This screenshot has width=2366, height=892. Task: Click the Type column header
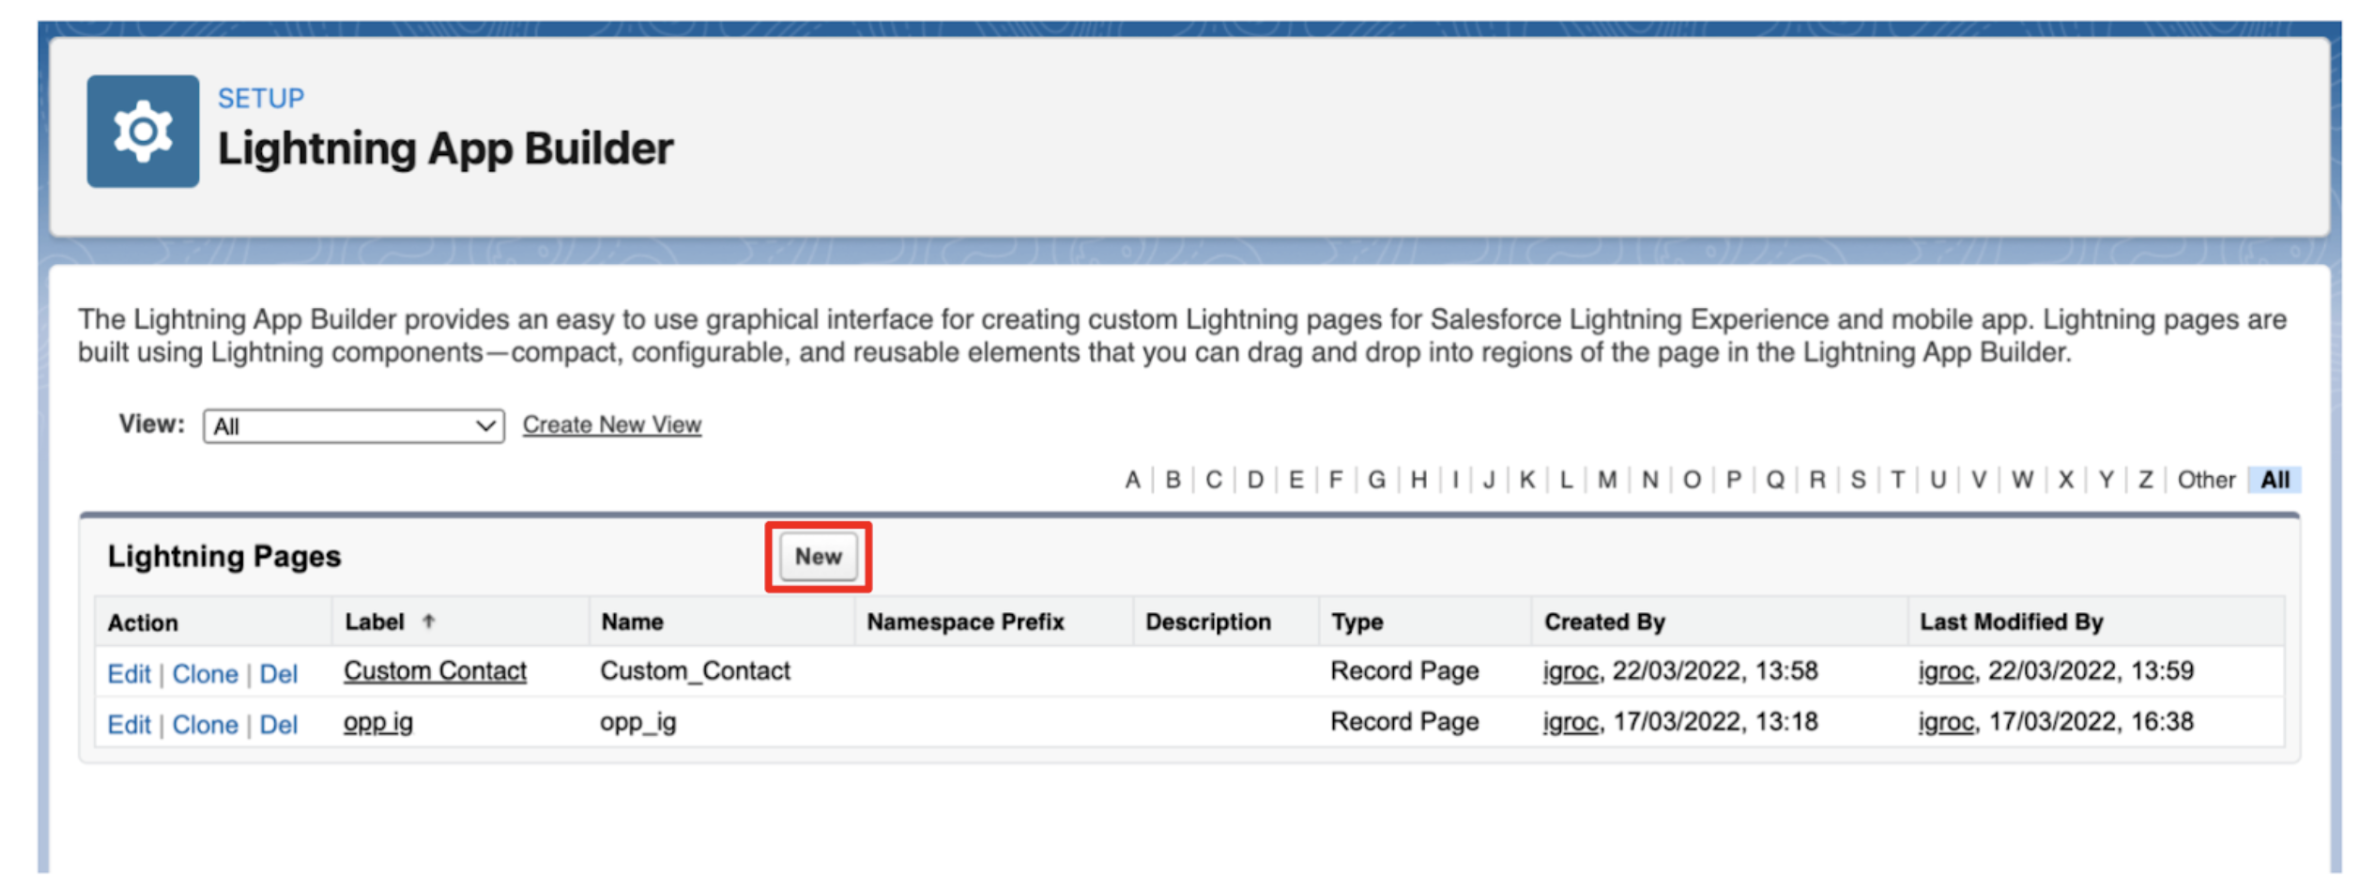tap(1357, 622)
